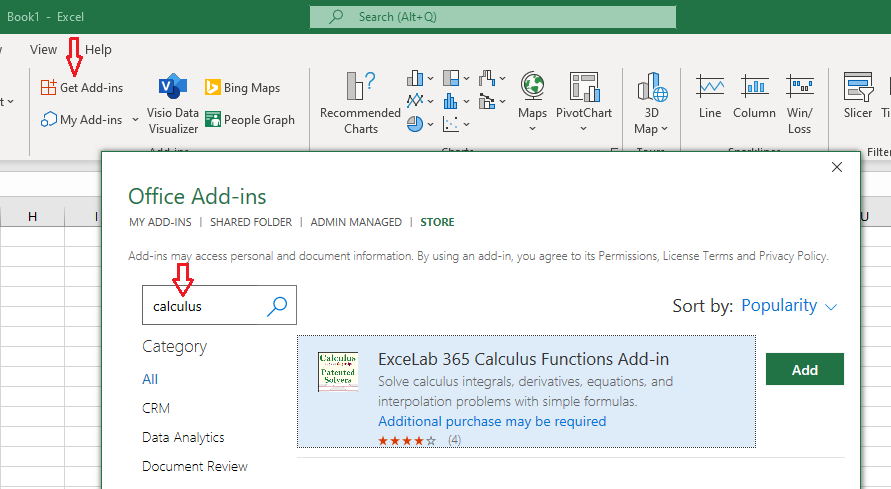Insert Column sparkline
Viewport: 891px width, 489px height.
click(x=754, y=97)
